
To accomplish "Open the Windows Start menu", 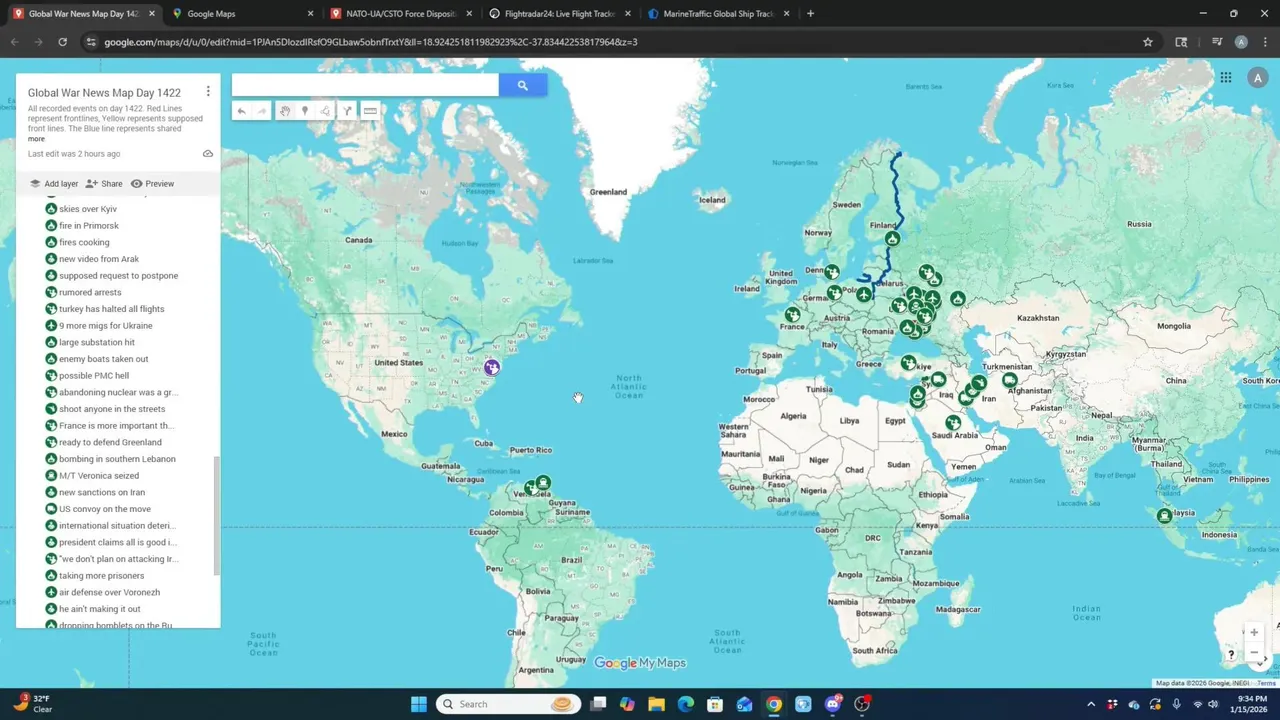I will (419, 704).
